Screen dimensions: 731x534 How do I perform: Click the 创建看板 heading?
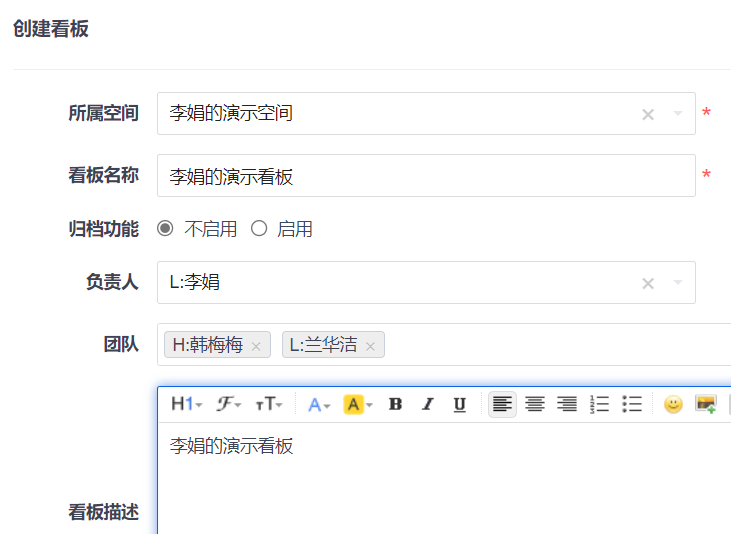click(x=51, y=28)
